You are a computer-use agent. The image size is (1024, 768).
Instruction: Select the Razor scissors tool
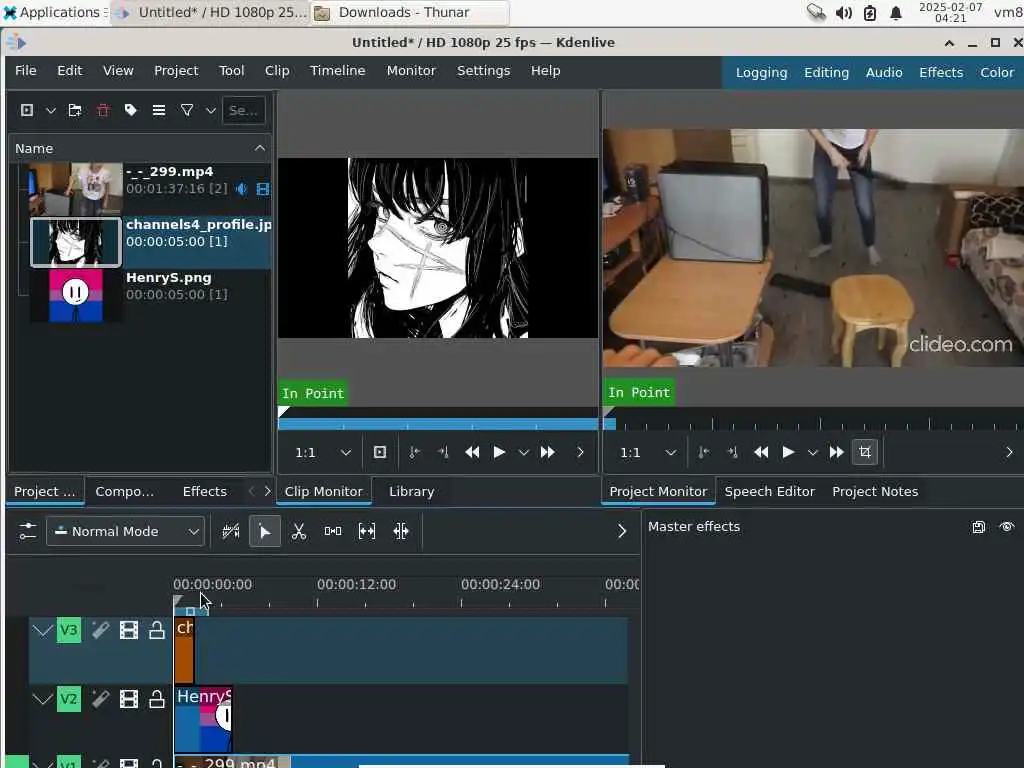[x=298, y=532]
